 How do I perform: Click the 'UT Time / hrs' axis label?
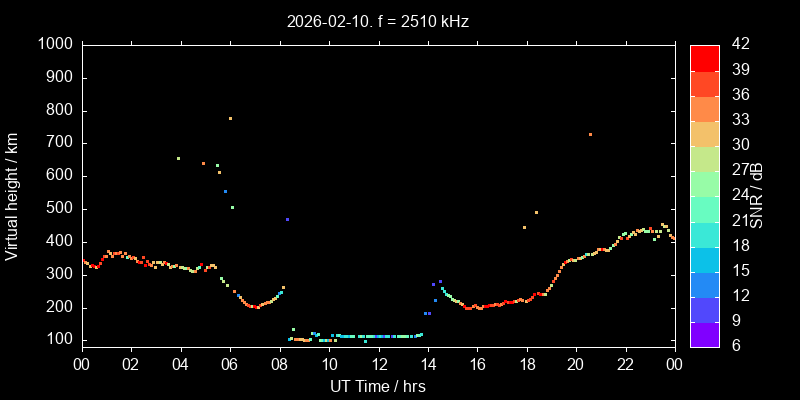point(377,385)
